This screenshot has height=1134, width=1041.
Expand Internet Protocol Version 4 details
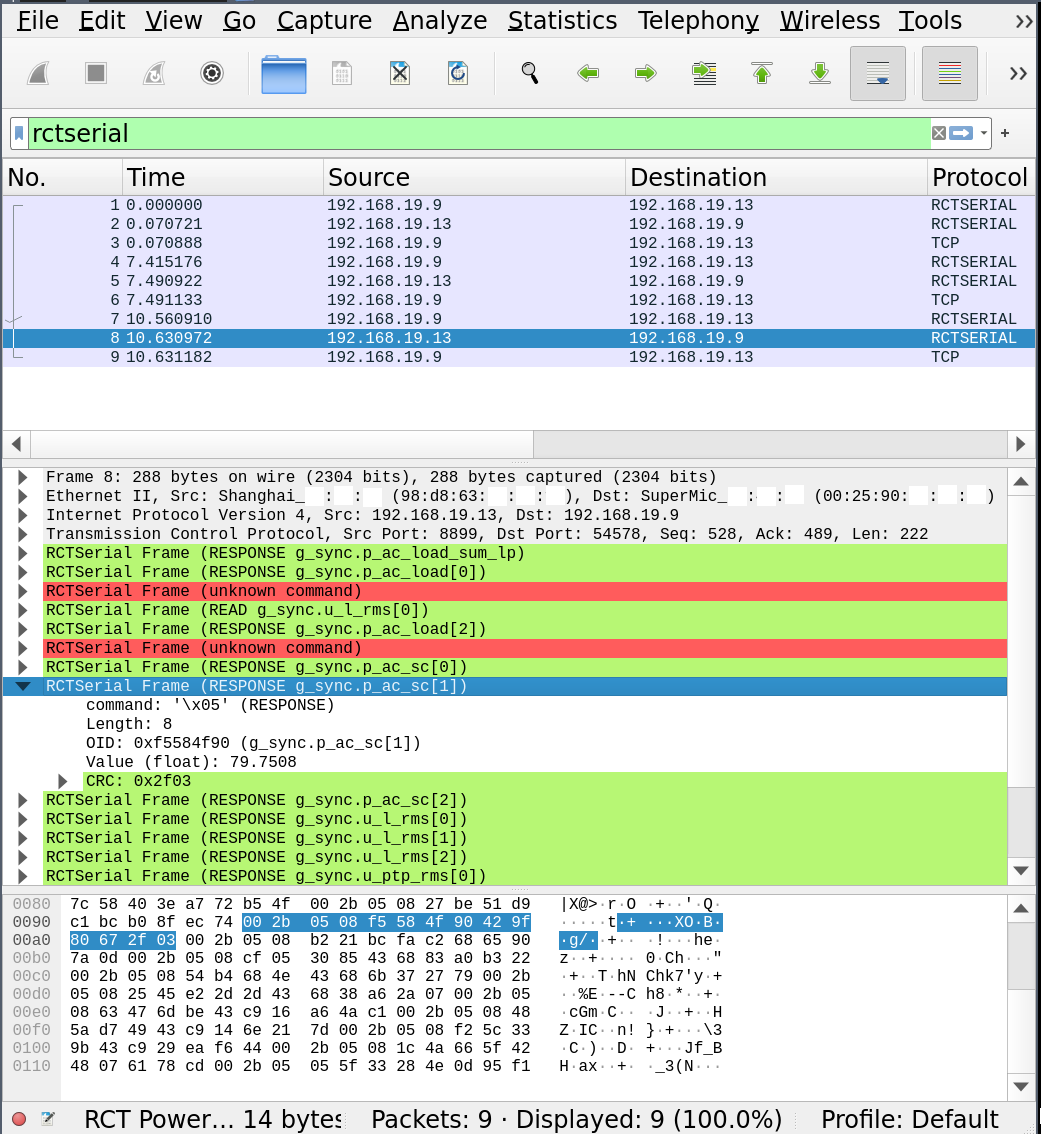(x=22, y=515)
